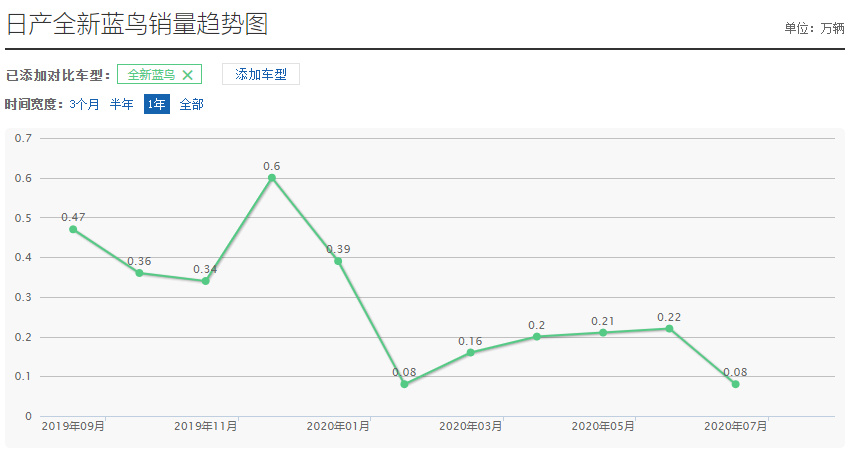The height and width of the screenshot is (460, 854).
Task: Switch time width to 半年
Action: click(x=121, y=104)
